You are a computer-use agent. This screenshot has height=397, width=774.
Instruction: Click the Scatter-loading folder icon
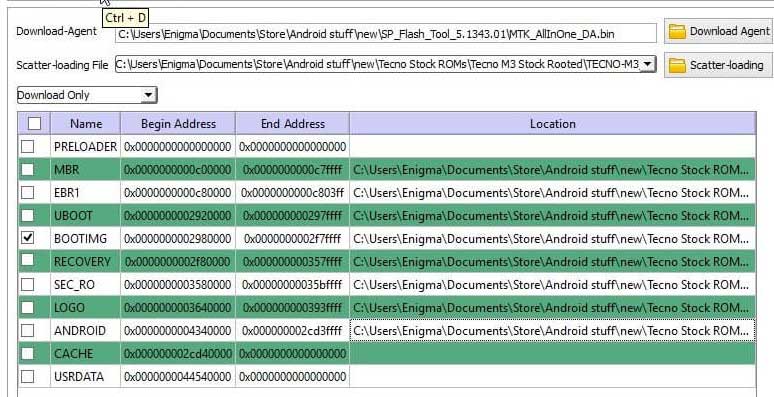(677, 65)
